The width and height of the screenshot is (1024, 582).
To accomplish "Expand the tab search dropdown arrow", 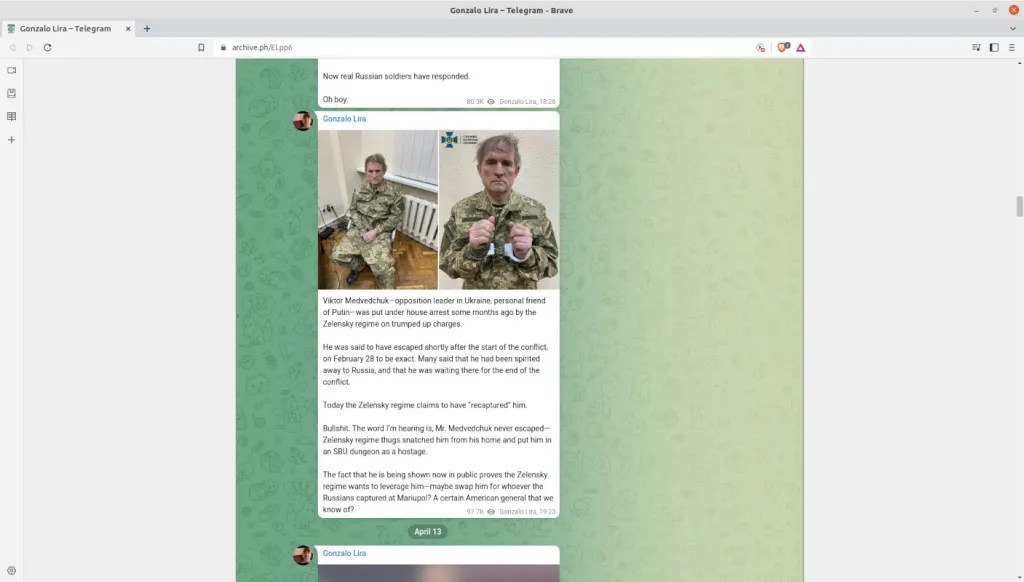I will pos(1013,29).
